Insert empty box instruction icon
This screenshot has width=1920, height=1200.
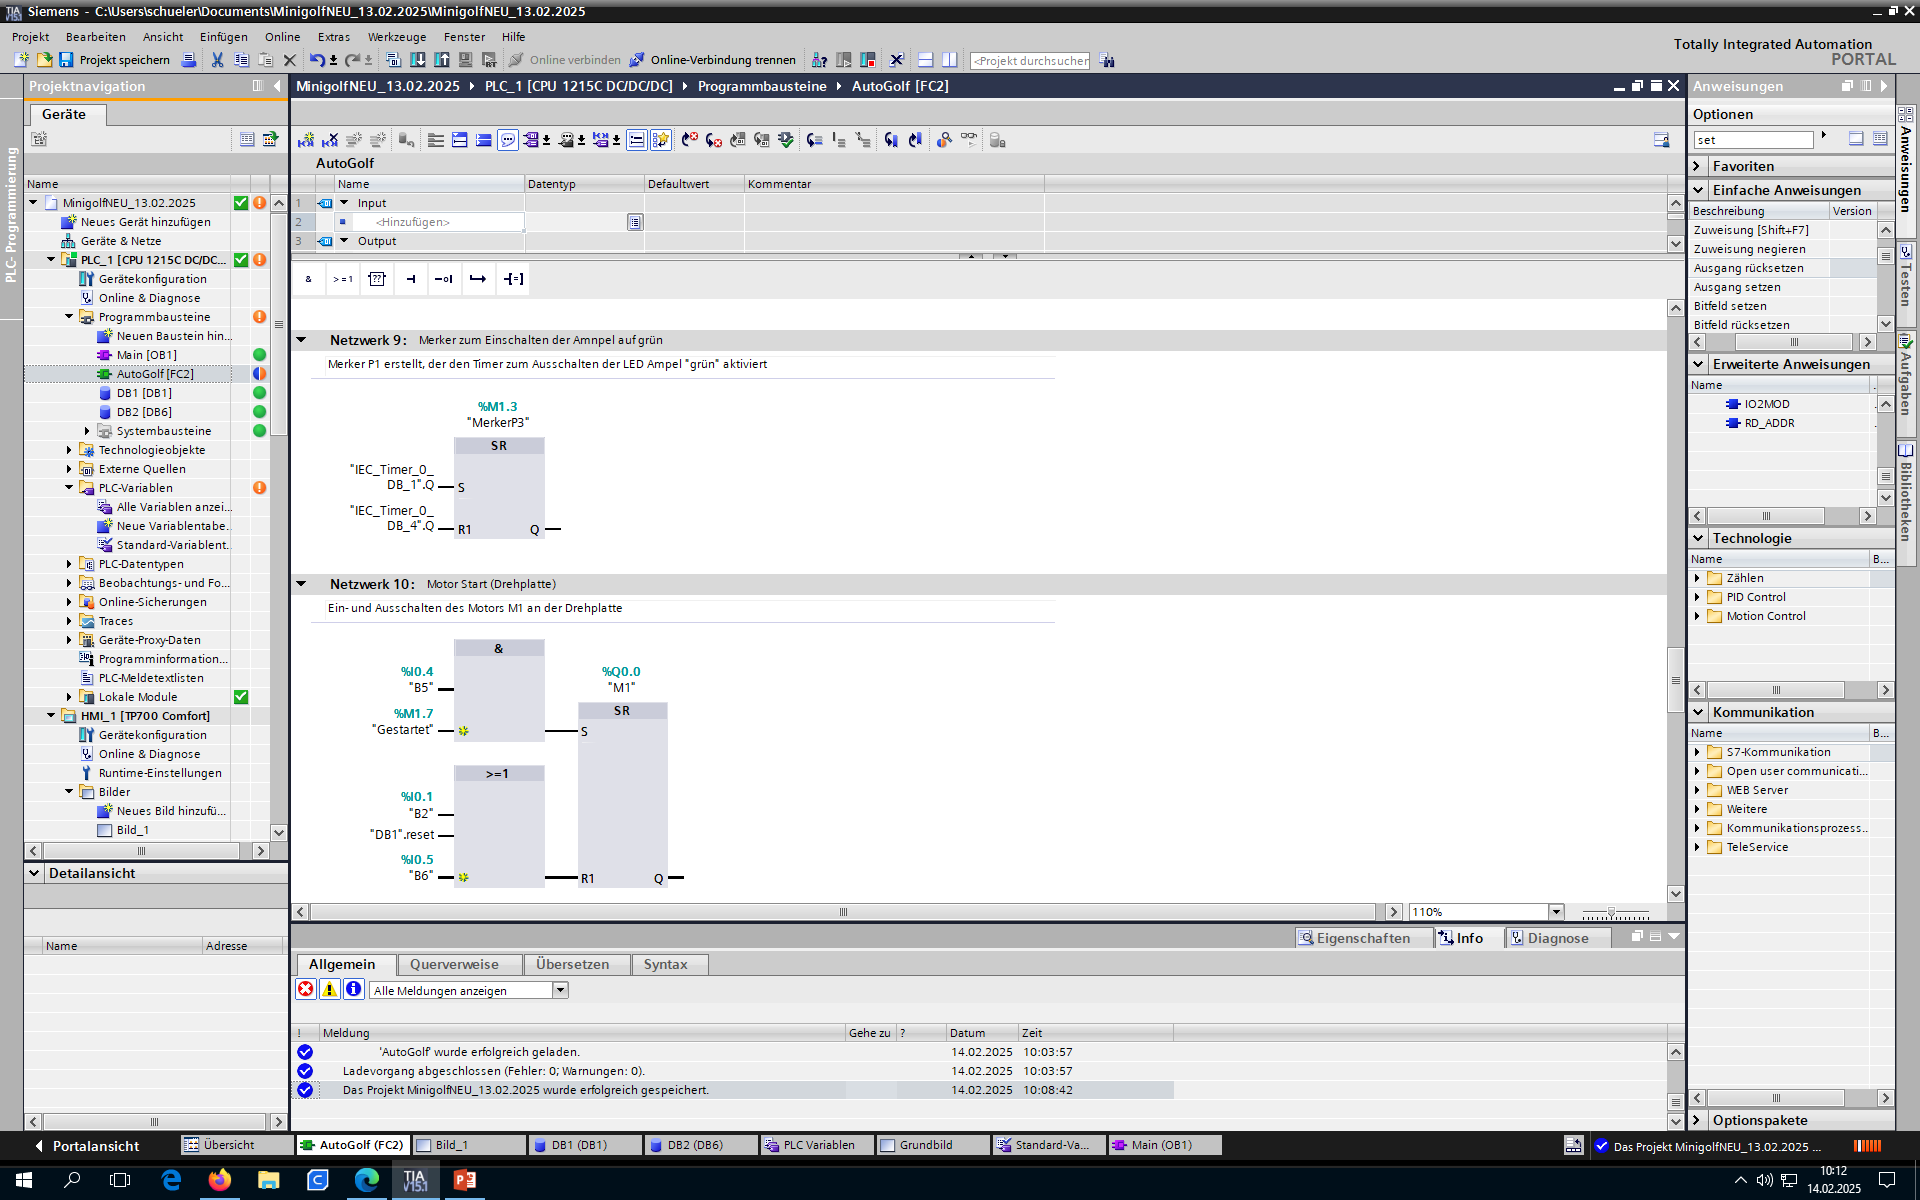[x=377, y=279]
